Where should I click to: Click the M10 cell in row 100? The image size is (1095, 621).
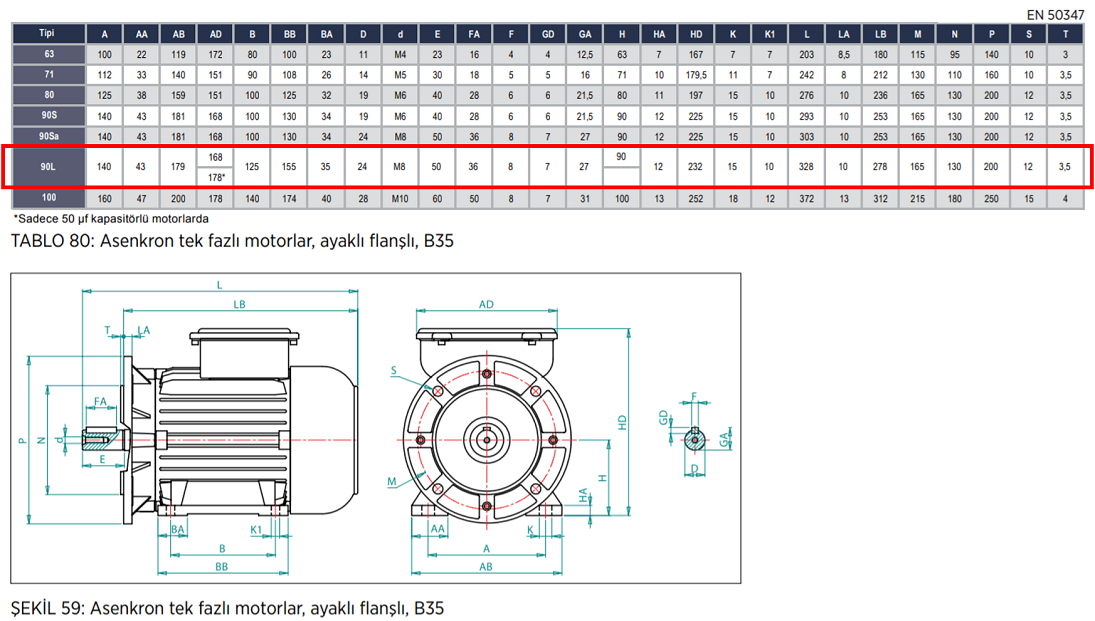point(400,198)
